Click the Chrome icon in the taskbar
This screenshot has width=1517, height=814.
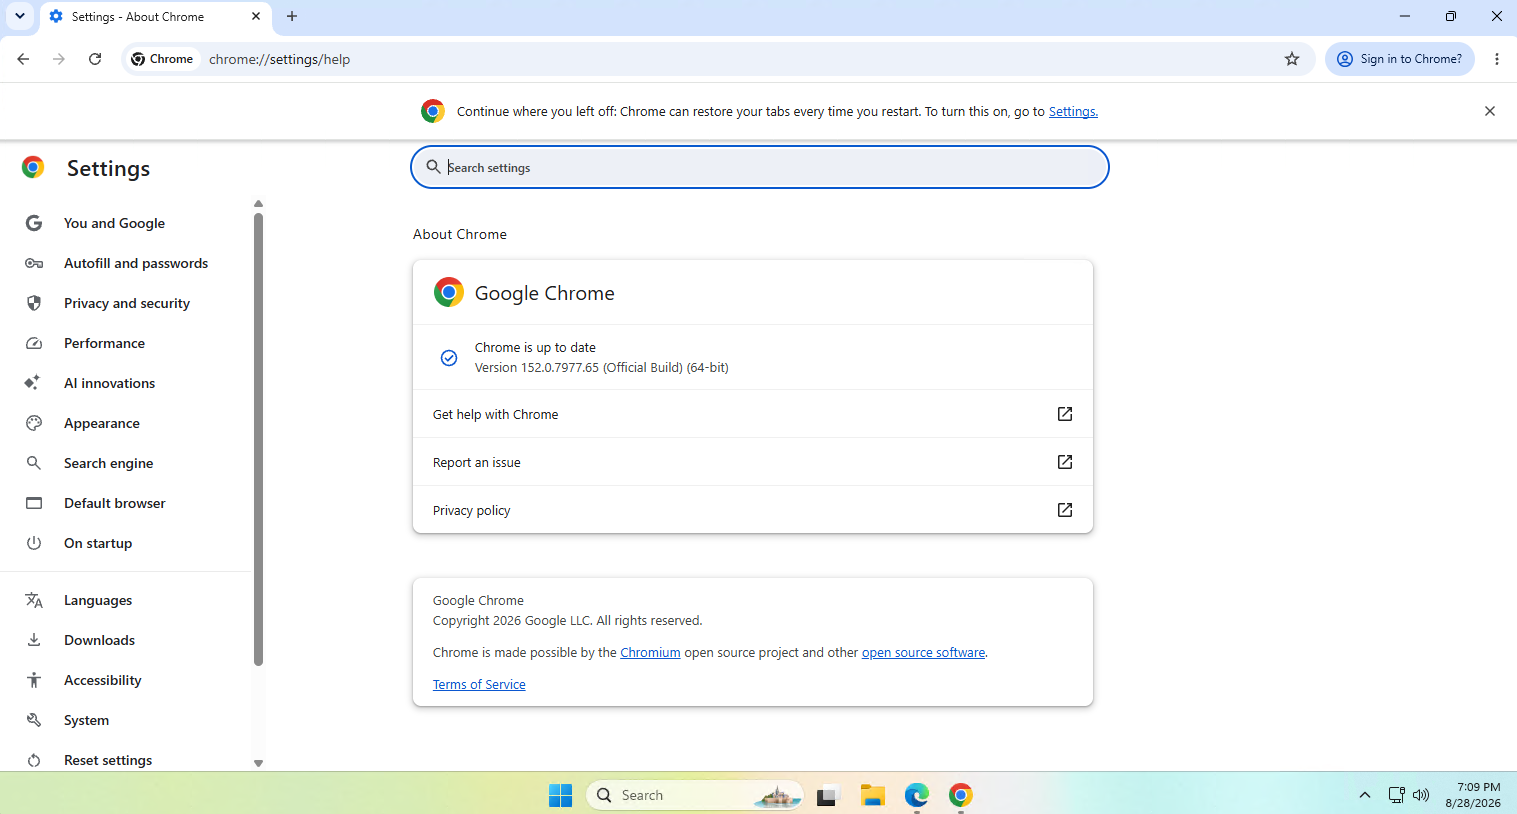point(961,795)
